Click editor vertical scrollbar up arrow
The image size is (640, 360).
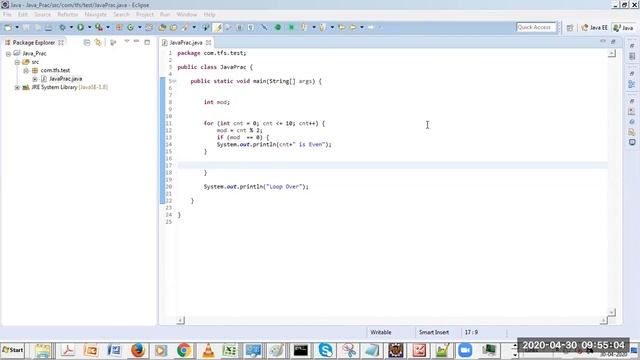612,53
